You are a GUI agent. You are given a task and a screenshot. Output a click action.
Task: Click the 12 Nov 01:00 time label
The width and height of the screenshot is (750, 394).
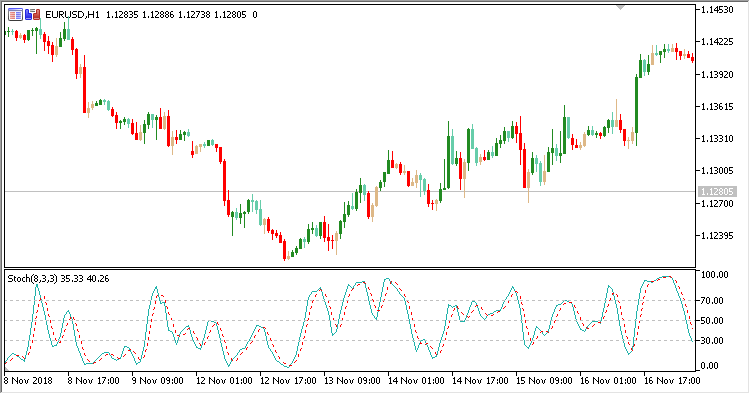pyautogui.click(x=224, y=381)
